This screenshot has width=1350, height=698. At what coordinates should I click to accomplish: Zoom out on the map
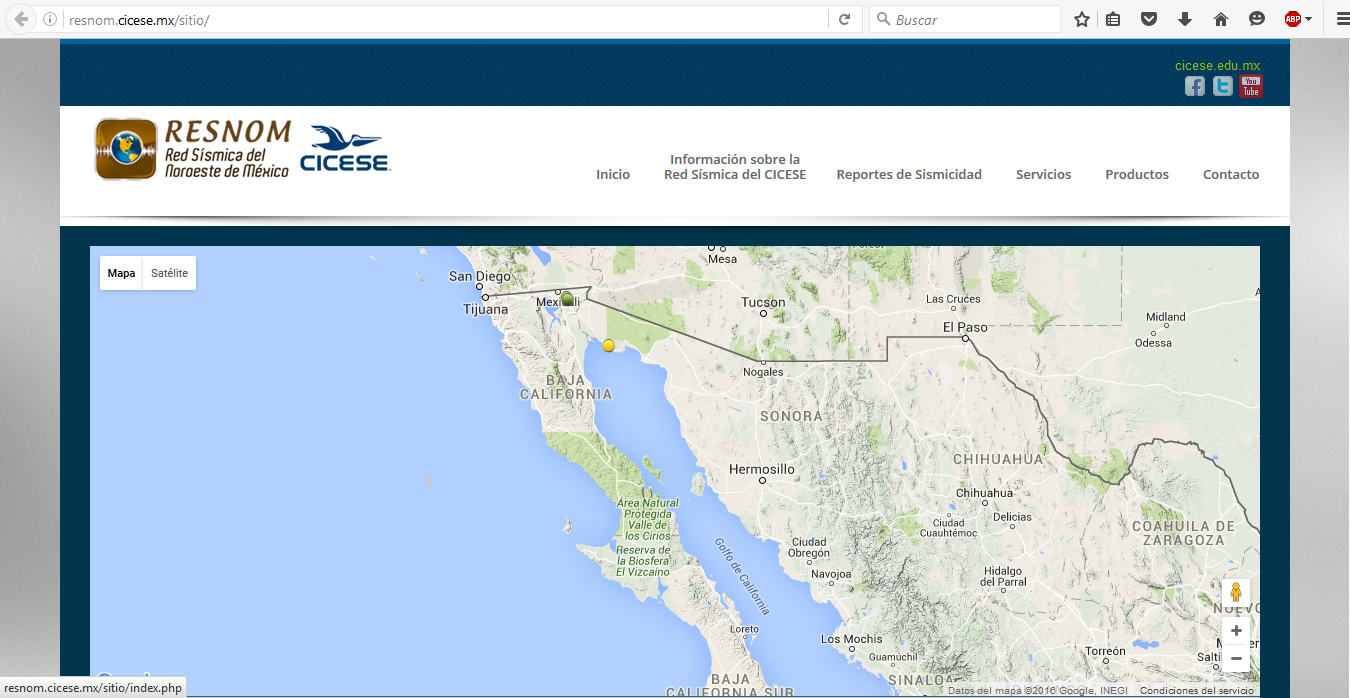pos(1236,658)
